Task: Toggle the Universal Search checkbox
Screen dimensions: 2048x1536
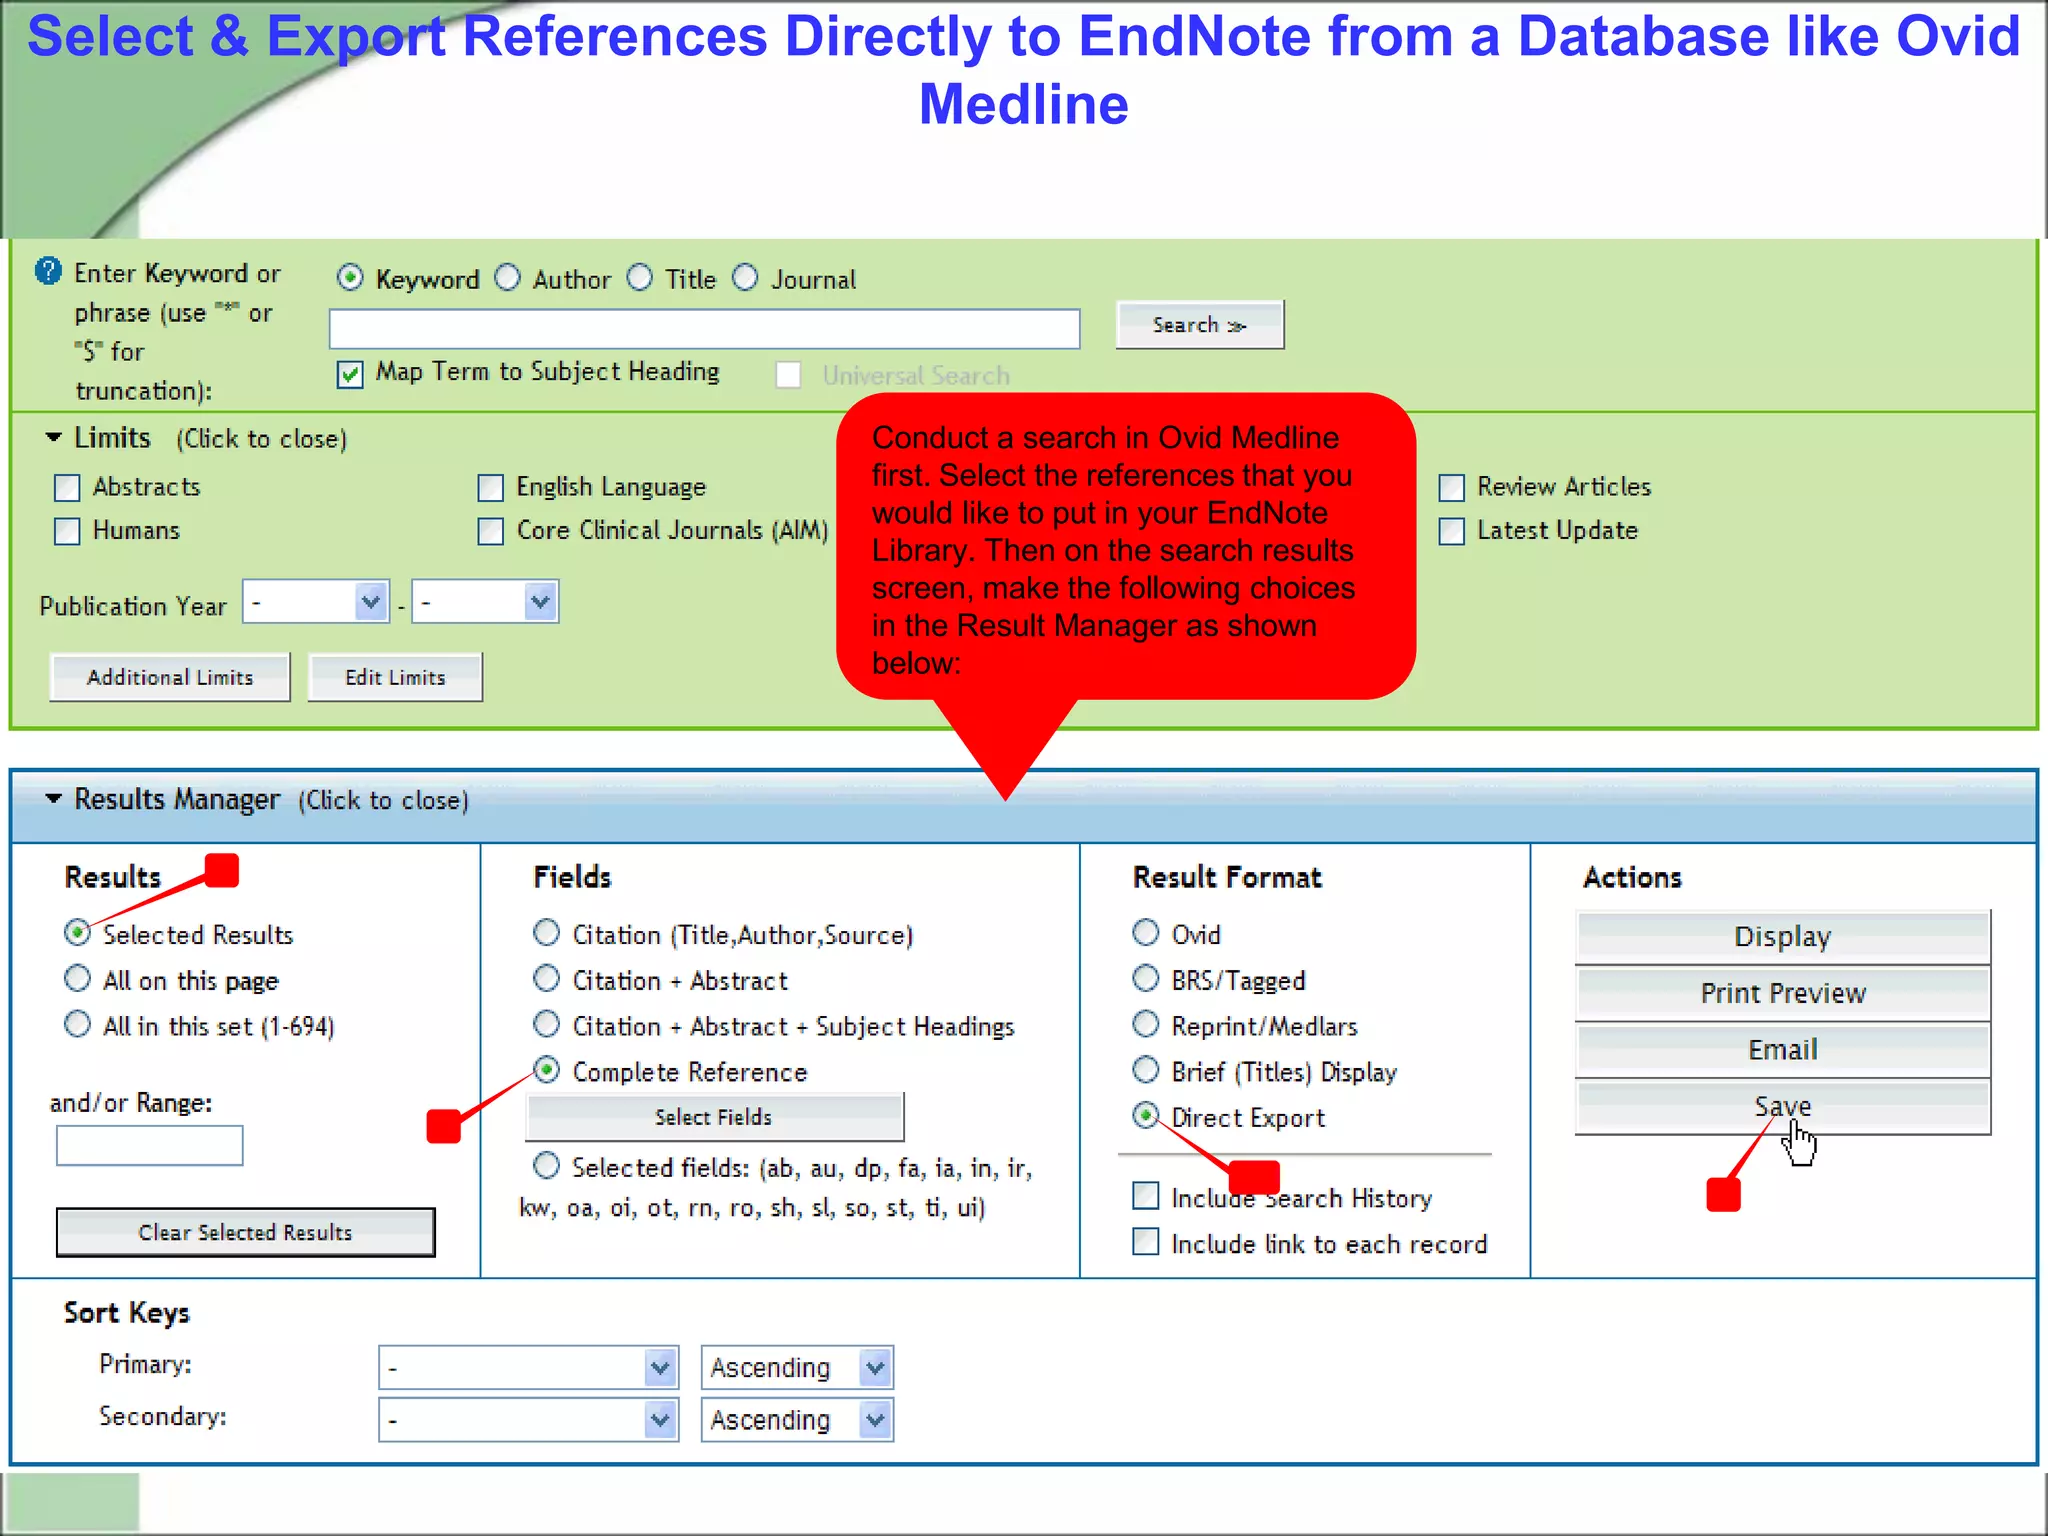Action: (x=788, y=375)
